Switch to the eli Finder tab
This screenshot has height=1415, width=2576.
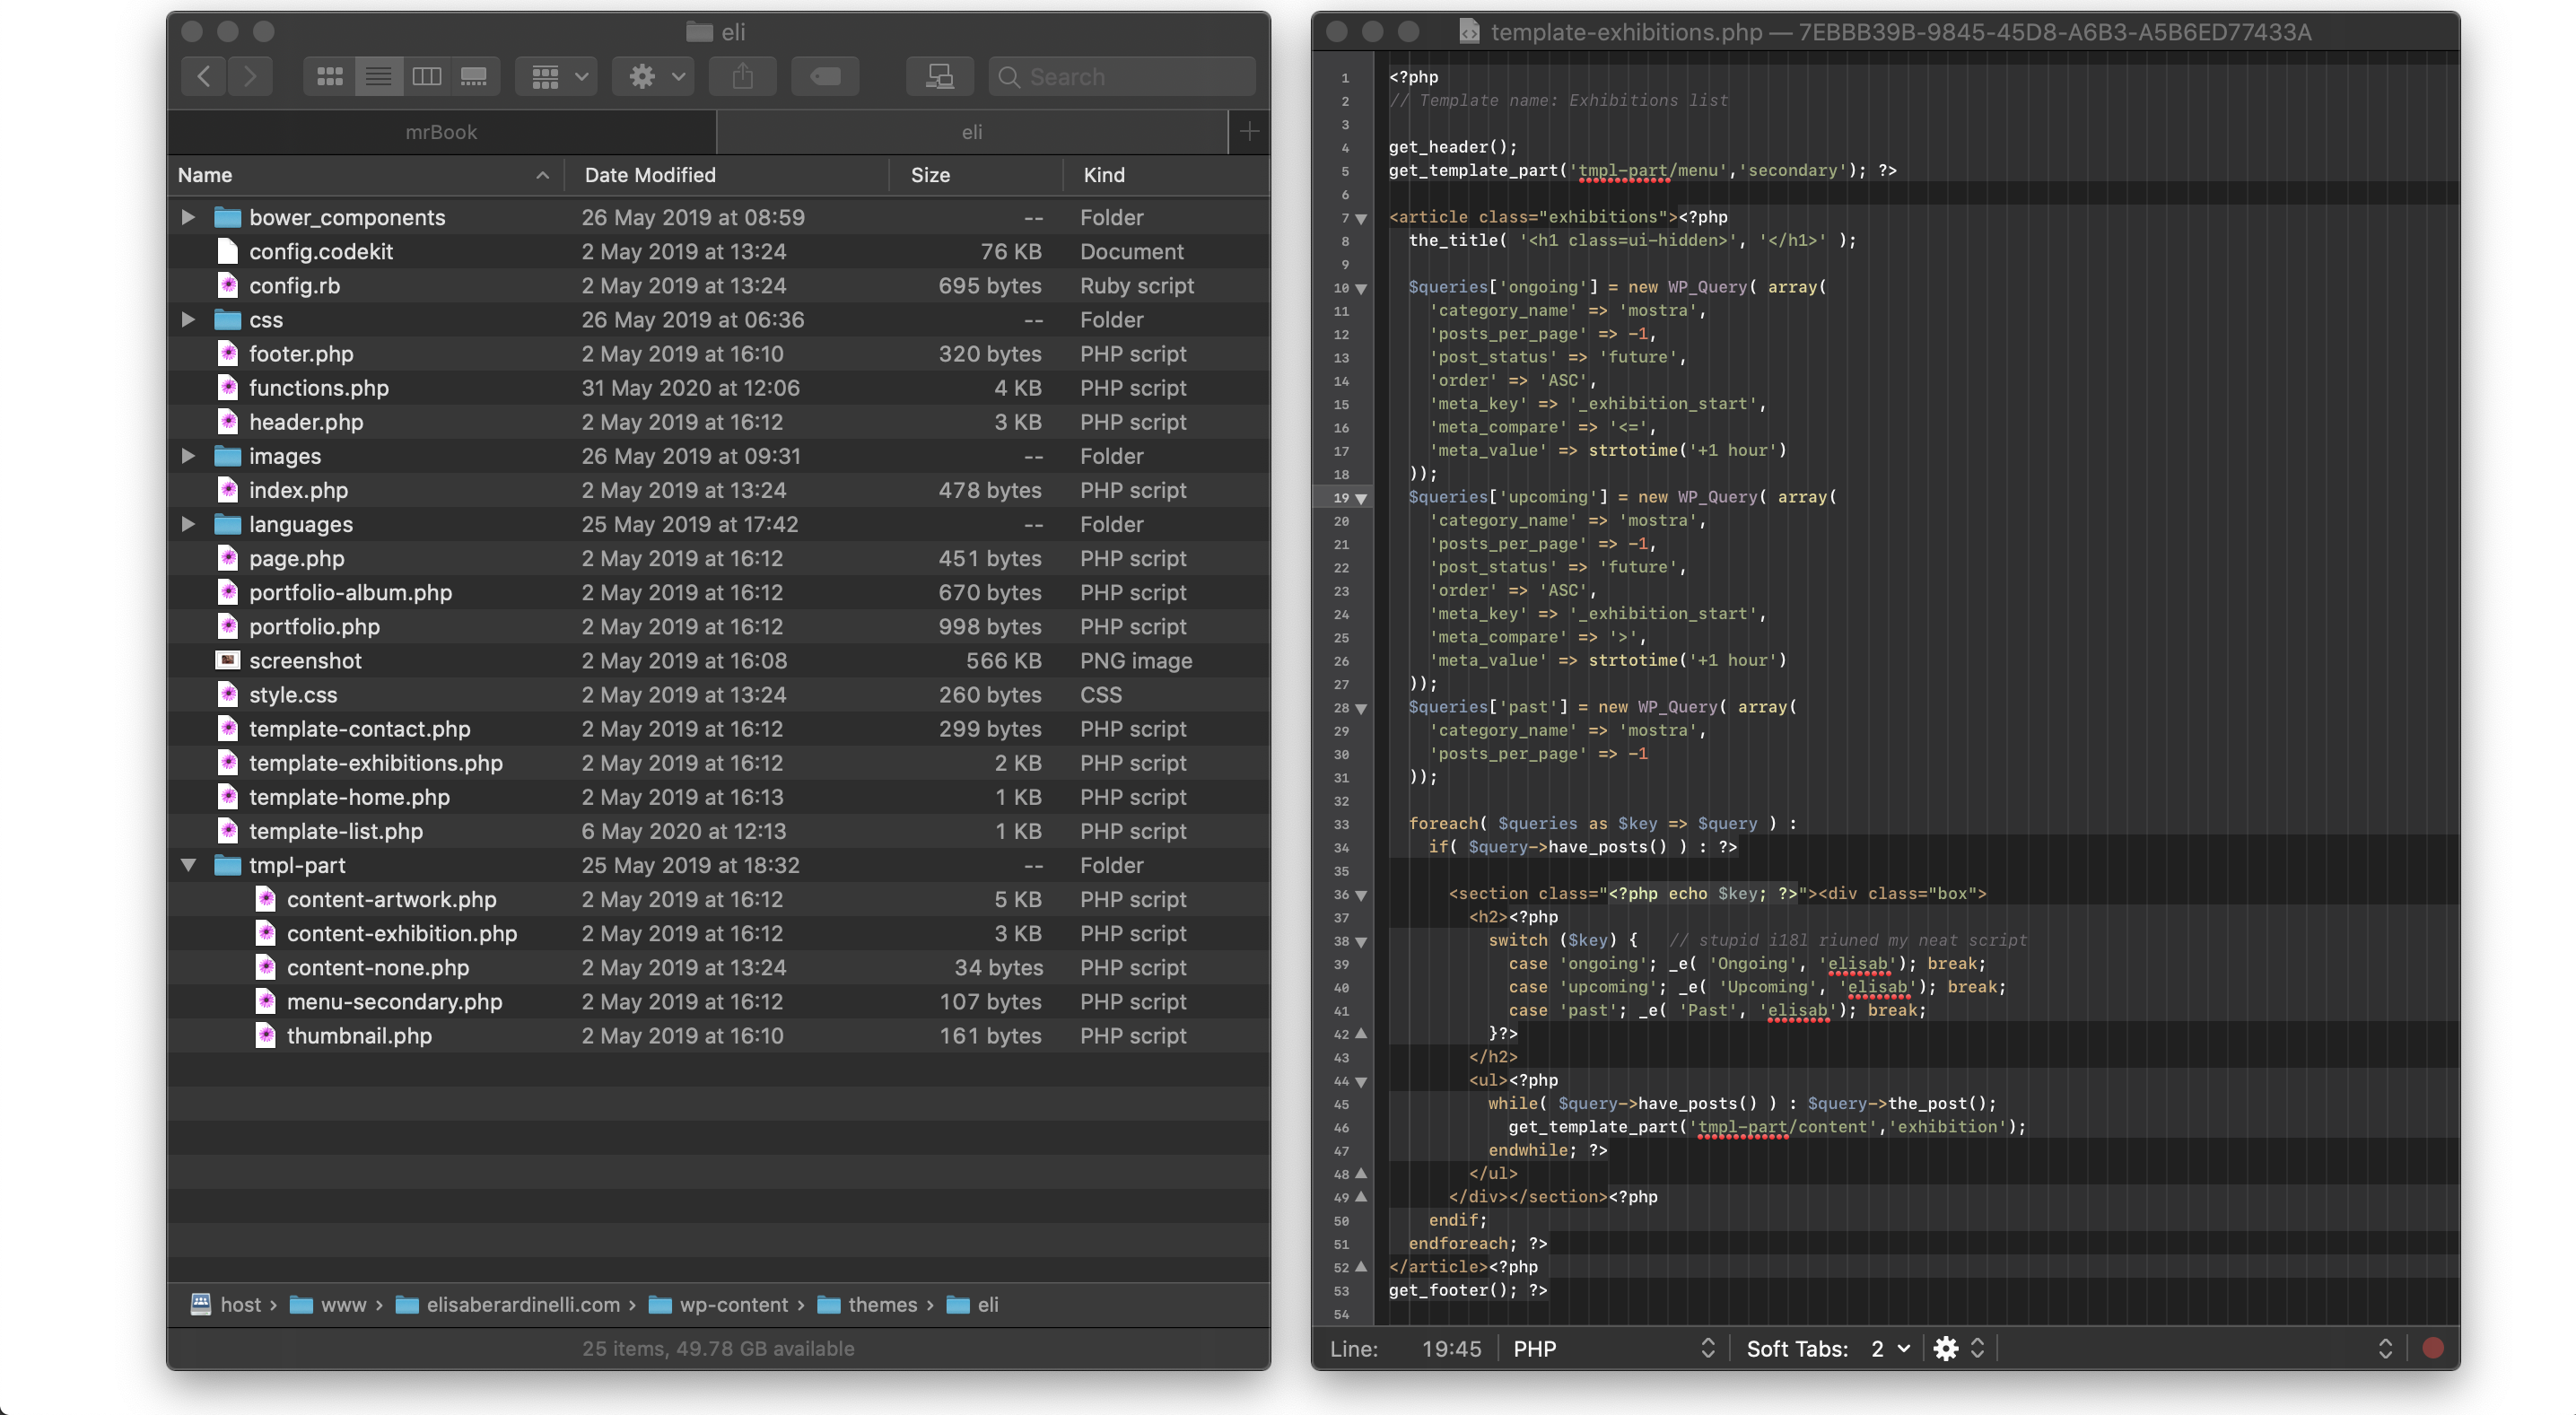(x=972, y=132)
